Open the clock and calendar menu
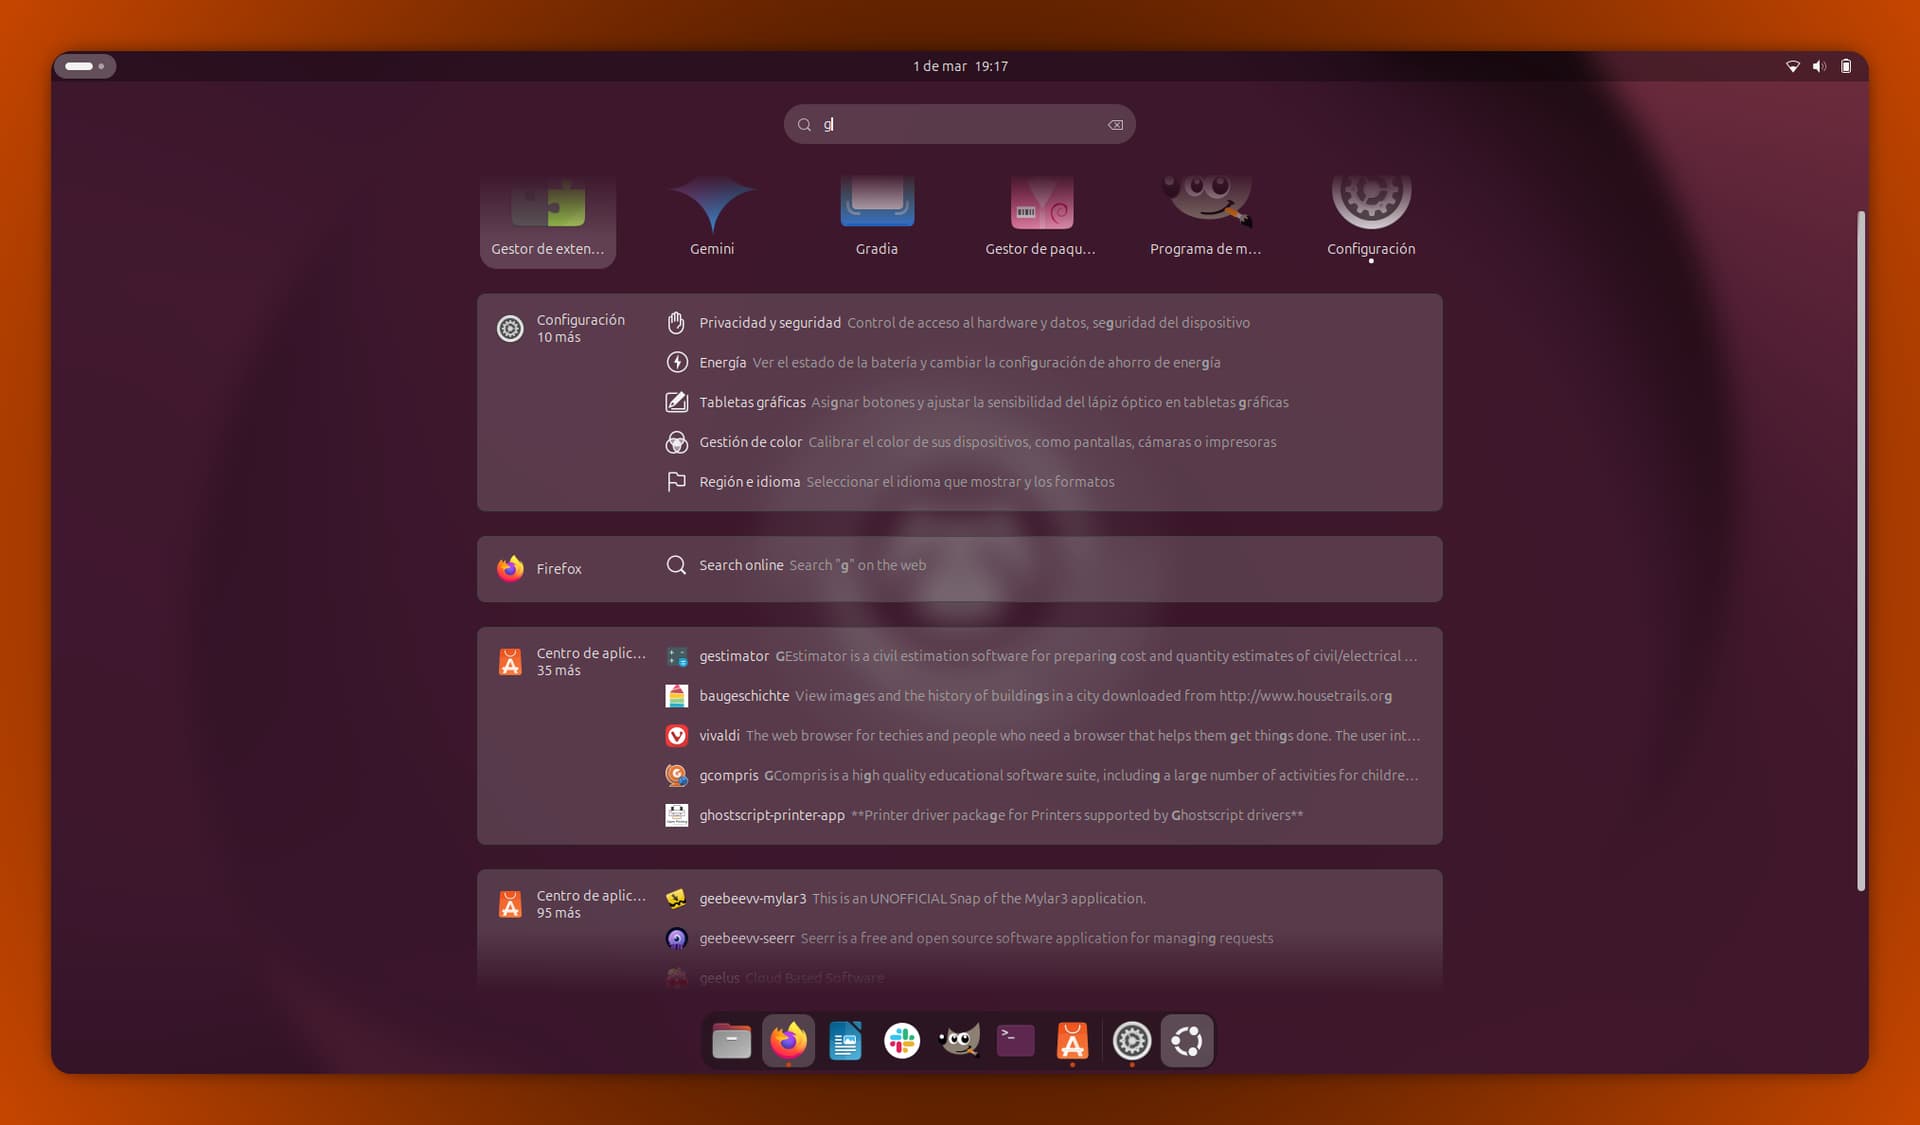This screenshot has height=1125, width=1920. pos(959,66)
